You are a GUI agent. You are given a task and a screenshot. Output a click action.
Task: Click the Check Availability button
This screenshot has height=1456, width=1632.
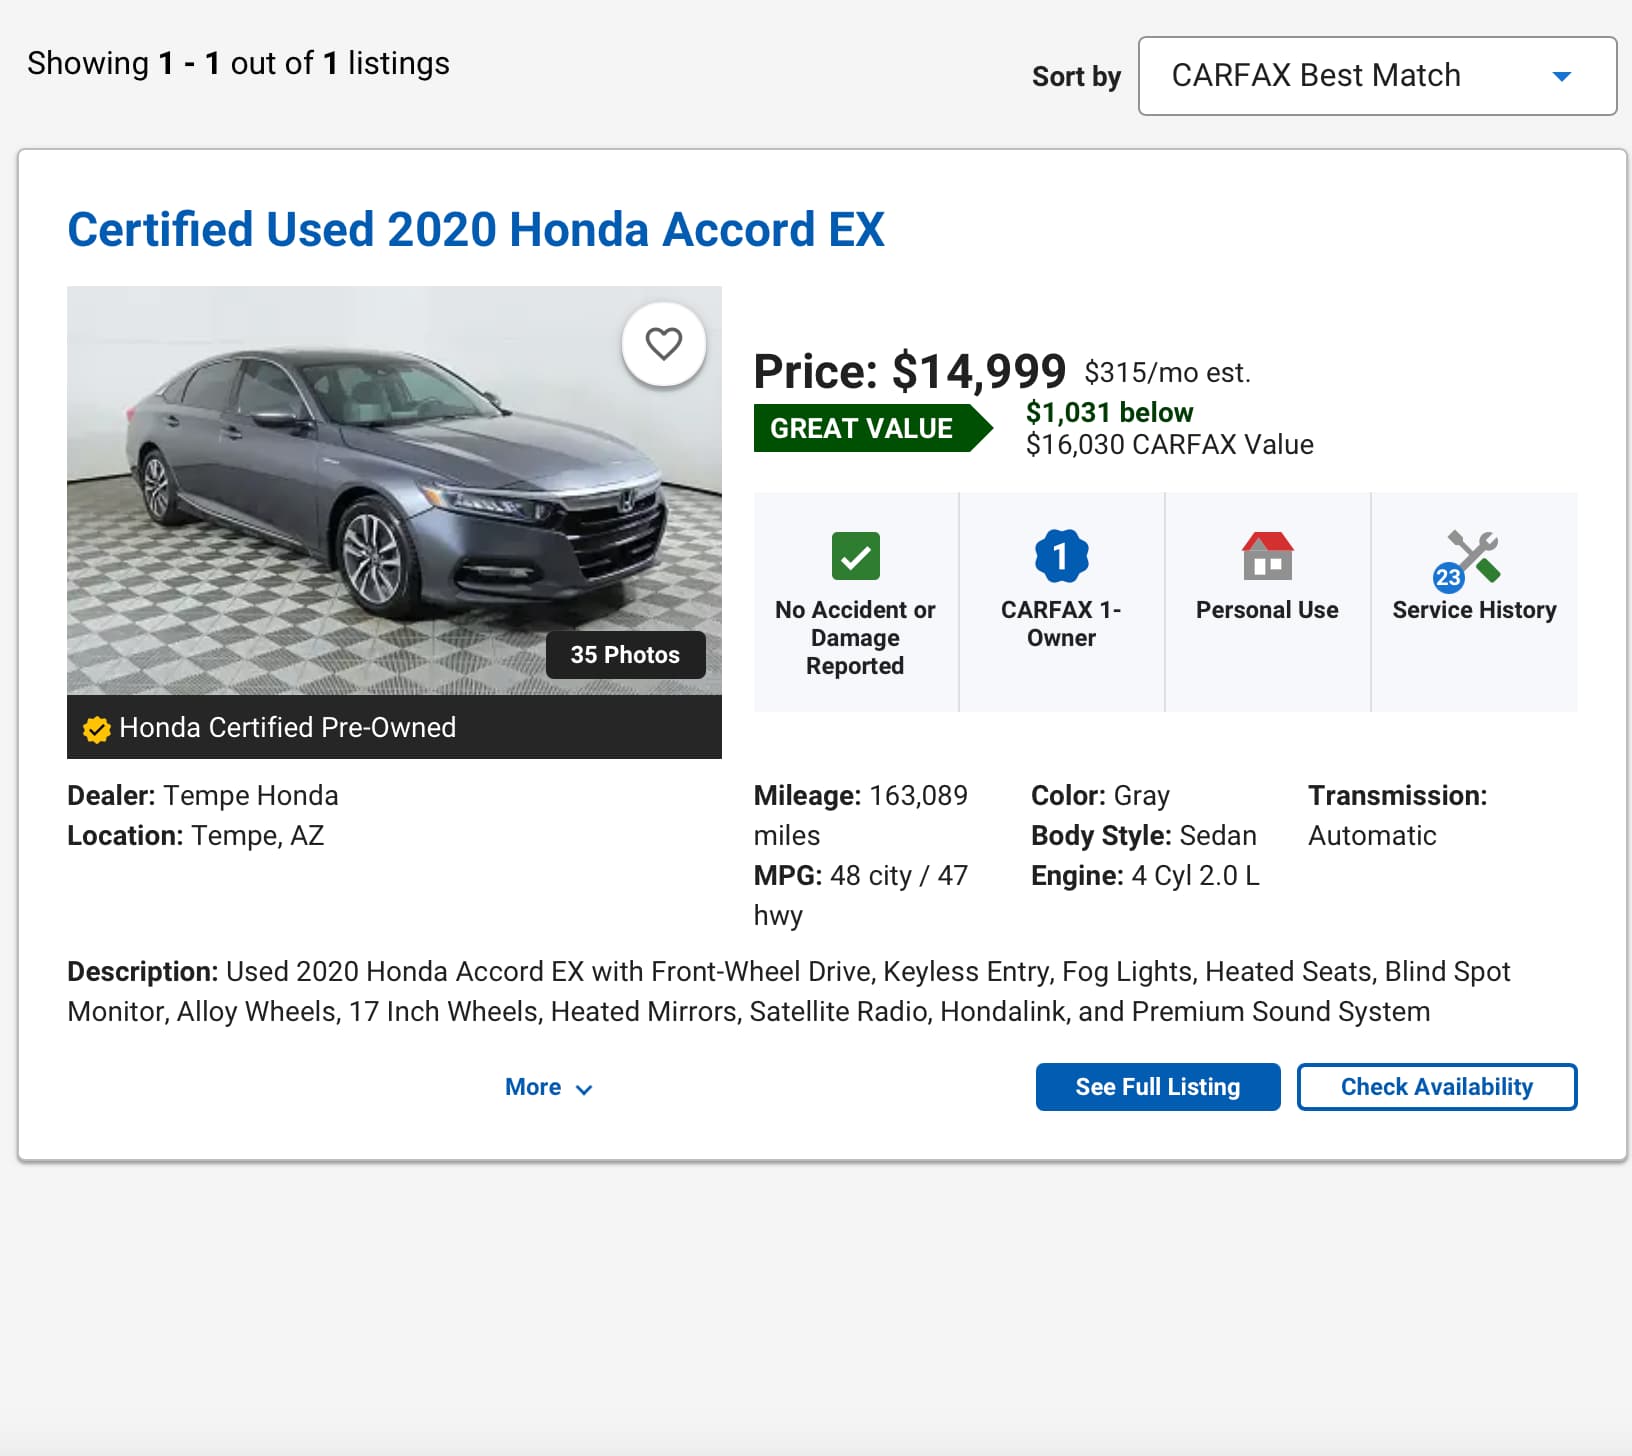[1436, 1087]
